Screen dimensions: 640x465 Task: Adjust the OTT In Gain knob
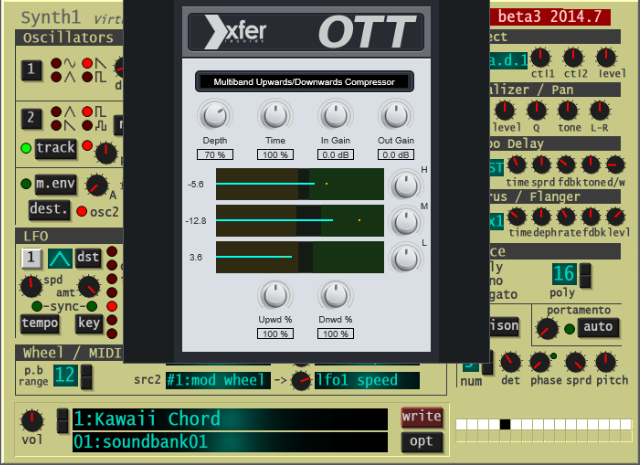tap(335, 116)
